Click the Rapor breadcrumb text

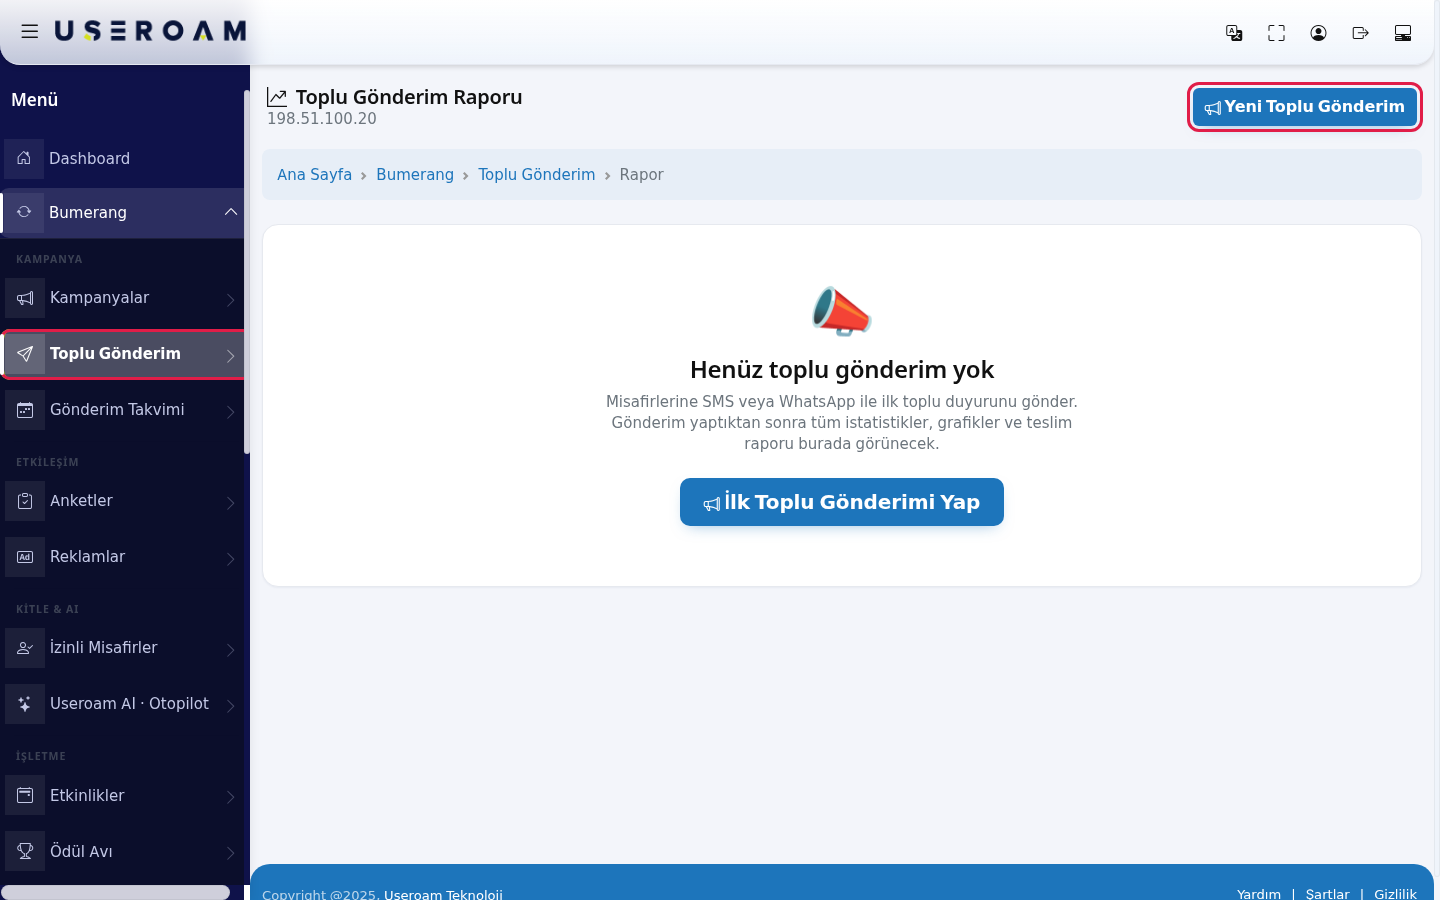pyautogui.click(x=641, y=174)
